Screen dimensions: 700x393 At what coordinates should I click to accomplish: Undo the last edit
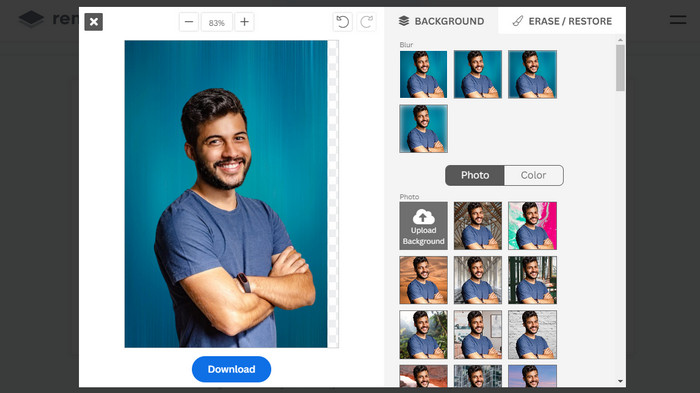[x=342, y=22]
